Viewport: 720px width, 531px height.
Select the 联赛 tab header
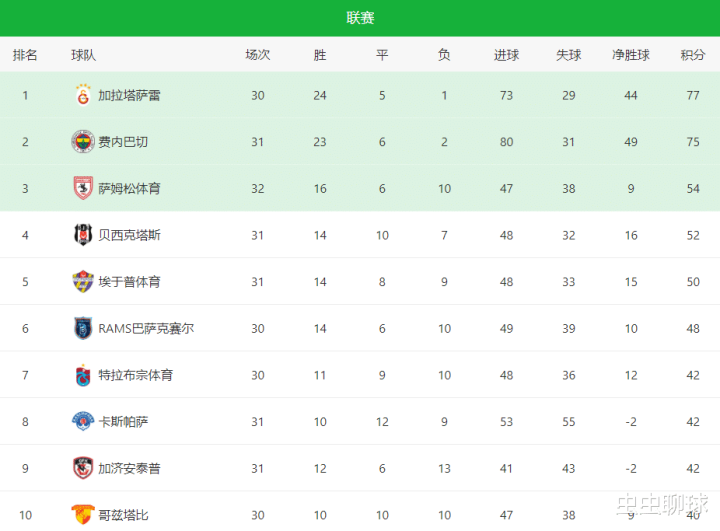[x=360, y=18]
